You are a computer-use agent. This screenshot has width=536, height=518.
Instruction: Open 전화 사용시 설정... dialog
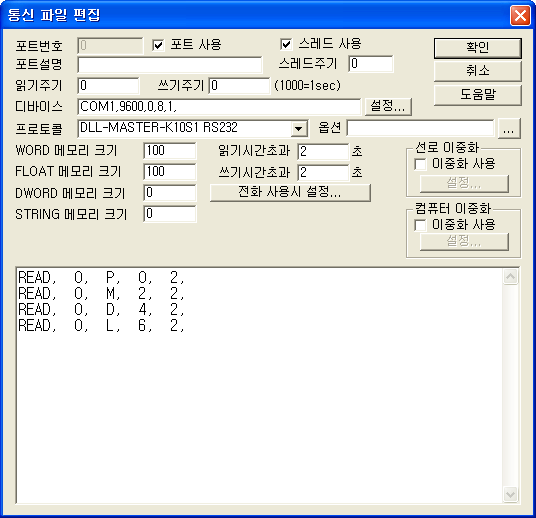tap(290, 192)
